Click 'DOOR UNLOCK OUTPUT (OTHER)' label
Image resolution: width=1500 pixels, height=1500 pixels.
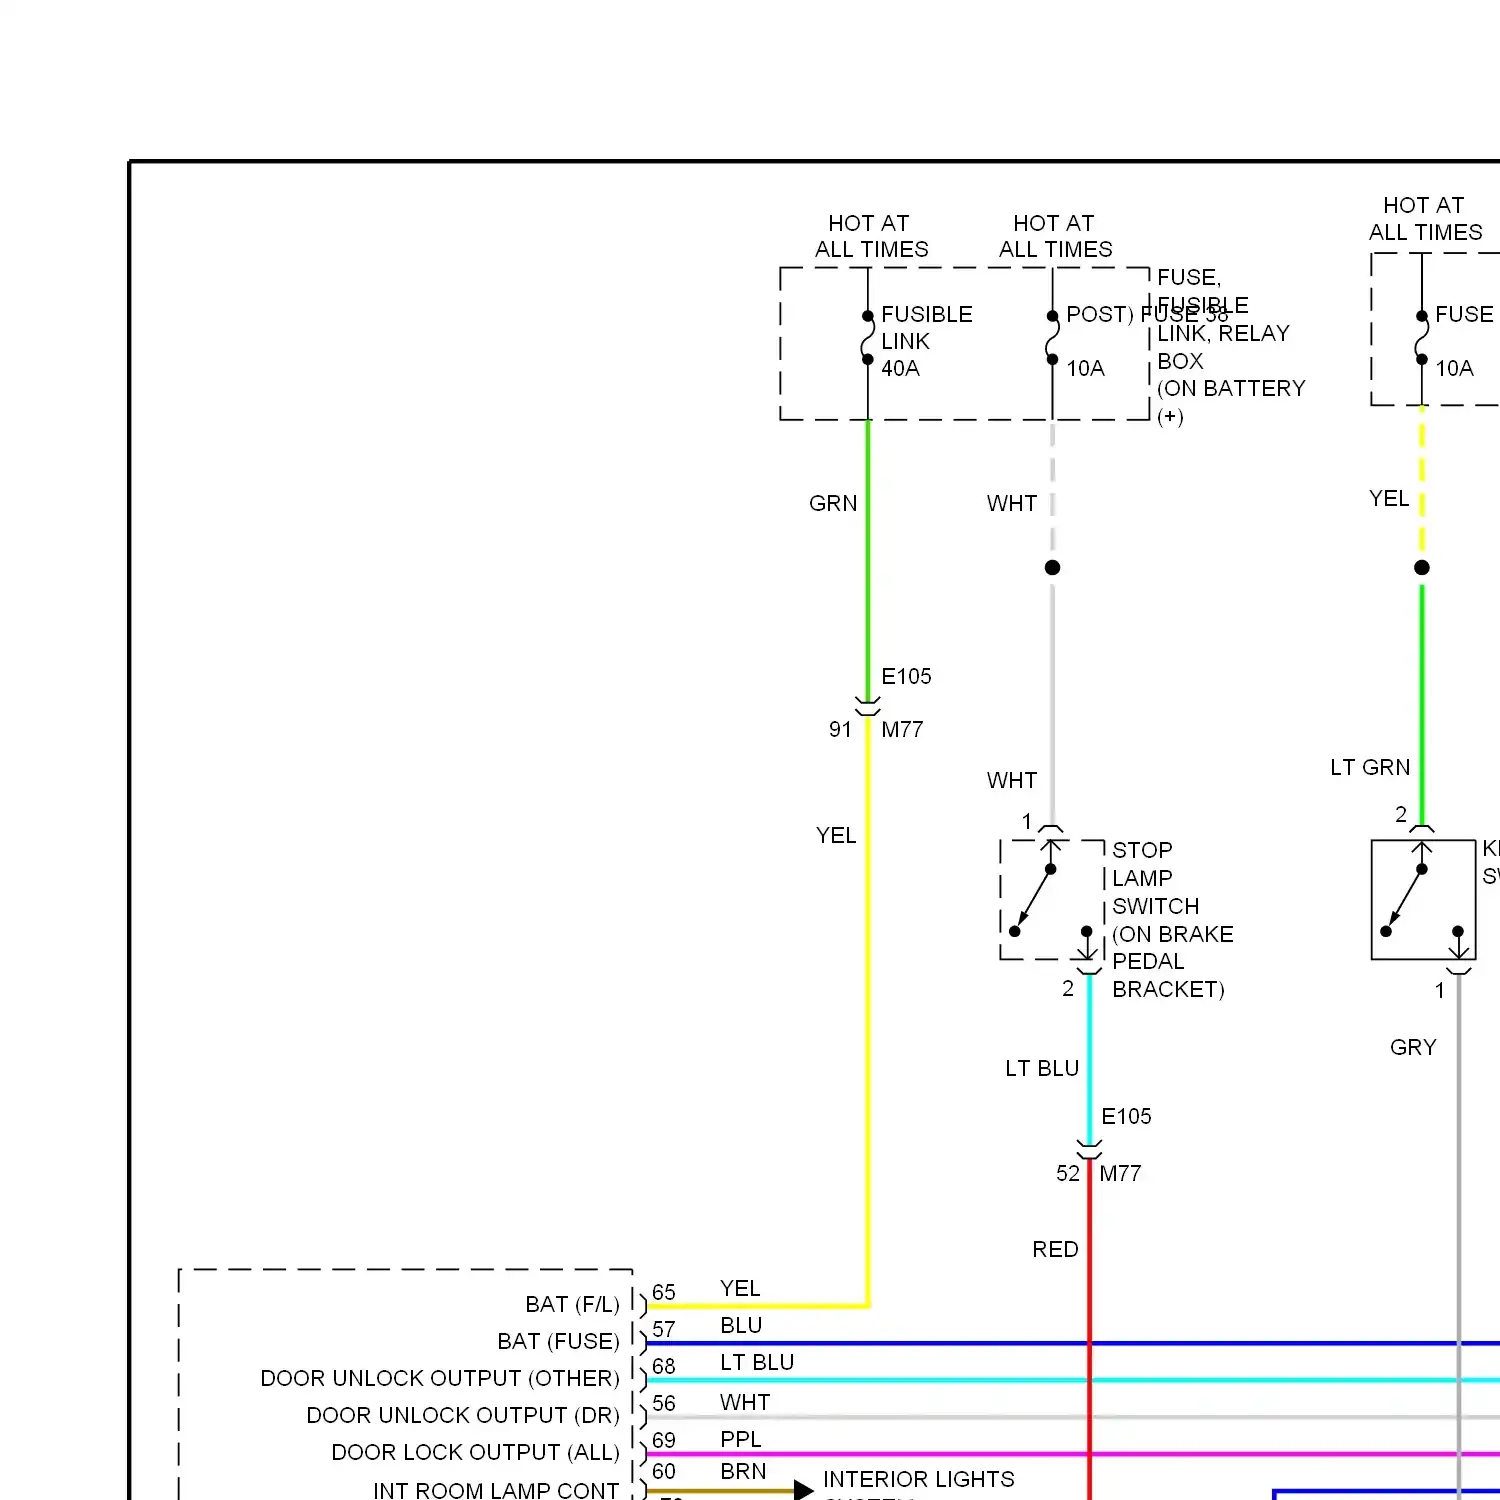[x=440, y=1378]
